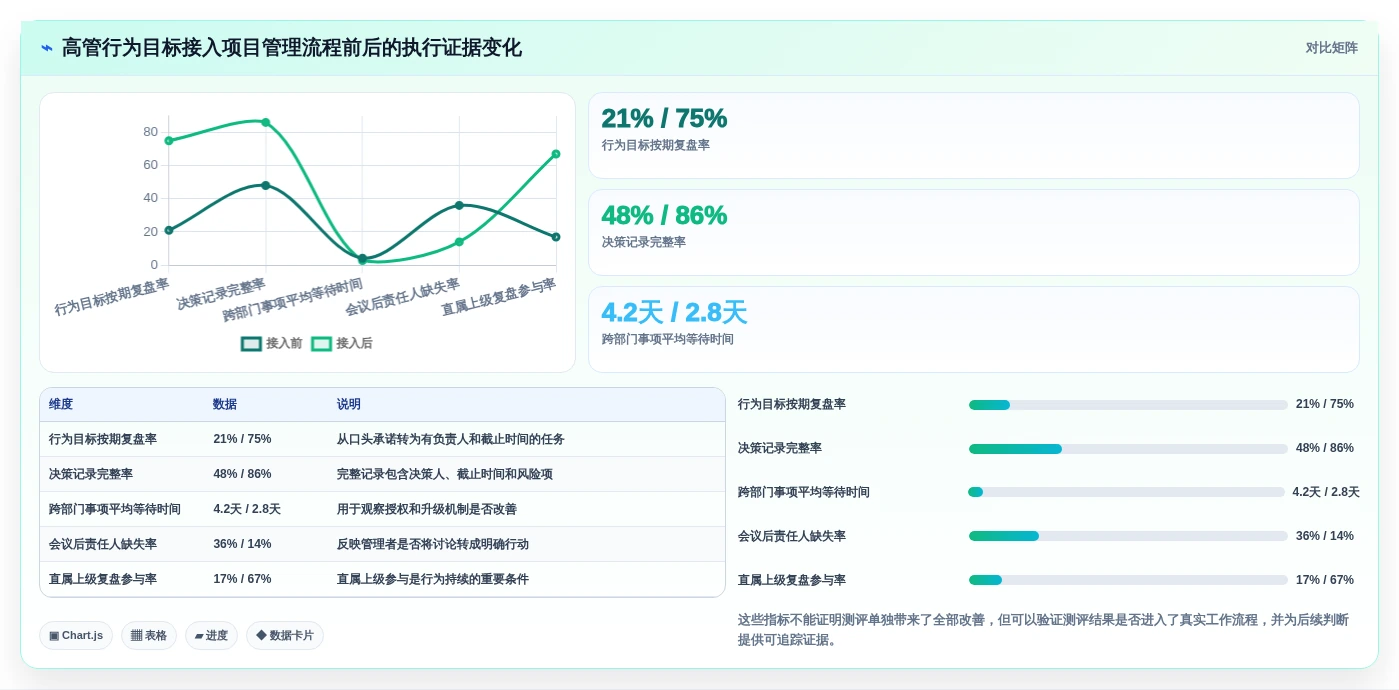The image size is (1399, 690).
Task: Click the footnote paragraph about 这些指标
Action: pos(1043,629)
